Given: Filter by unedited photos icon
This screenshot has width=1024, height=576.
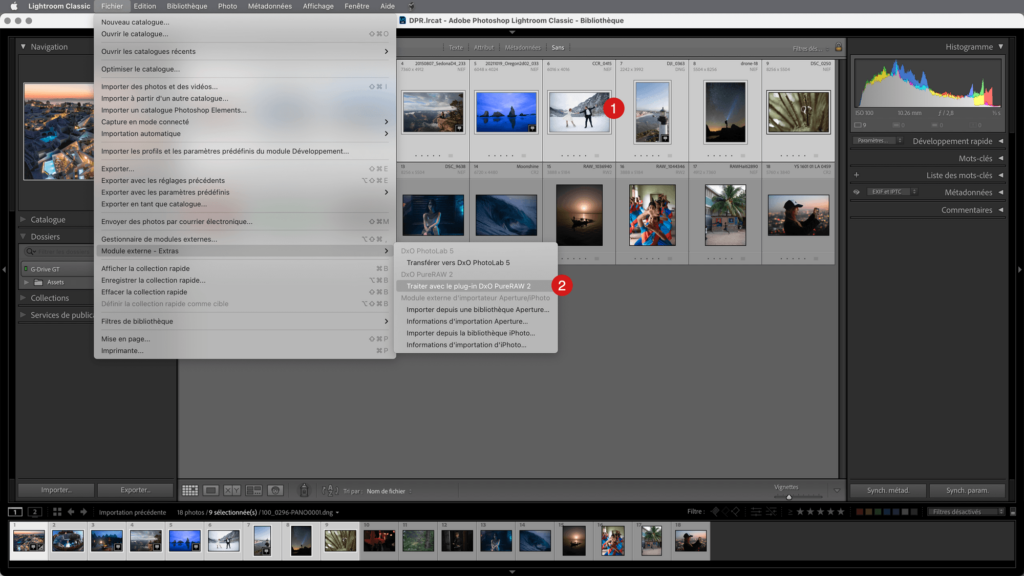Looking at the screenshot, I should pyautogui.click(x=771, y=511).
